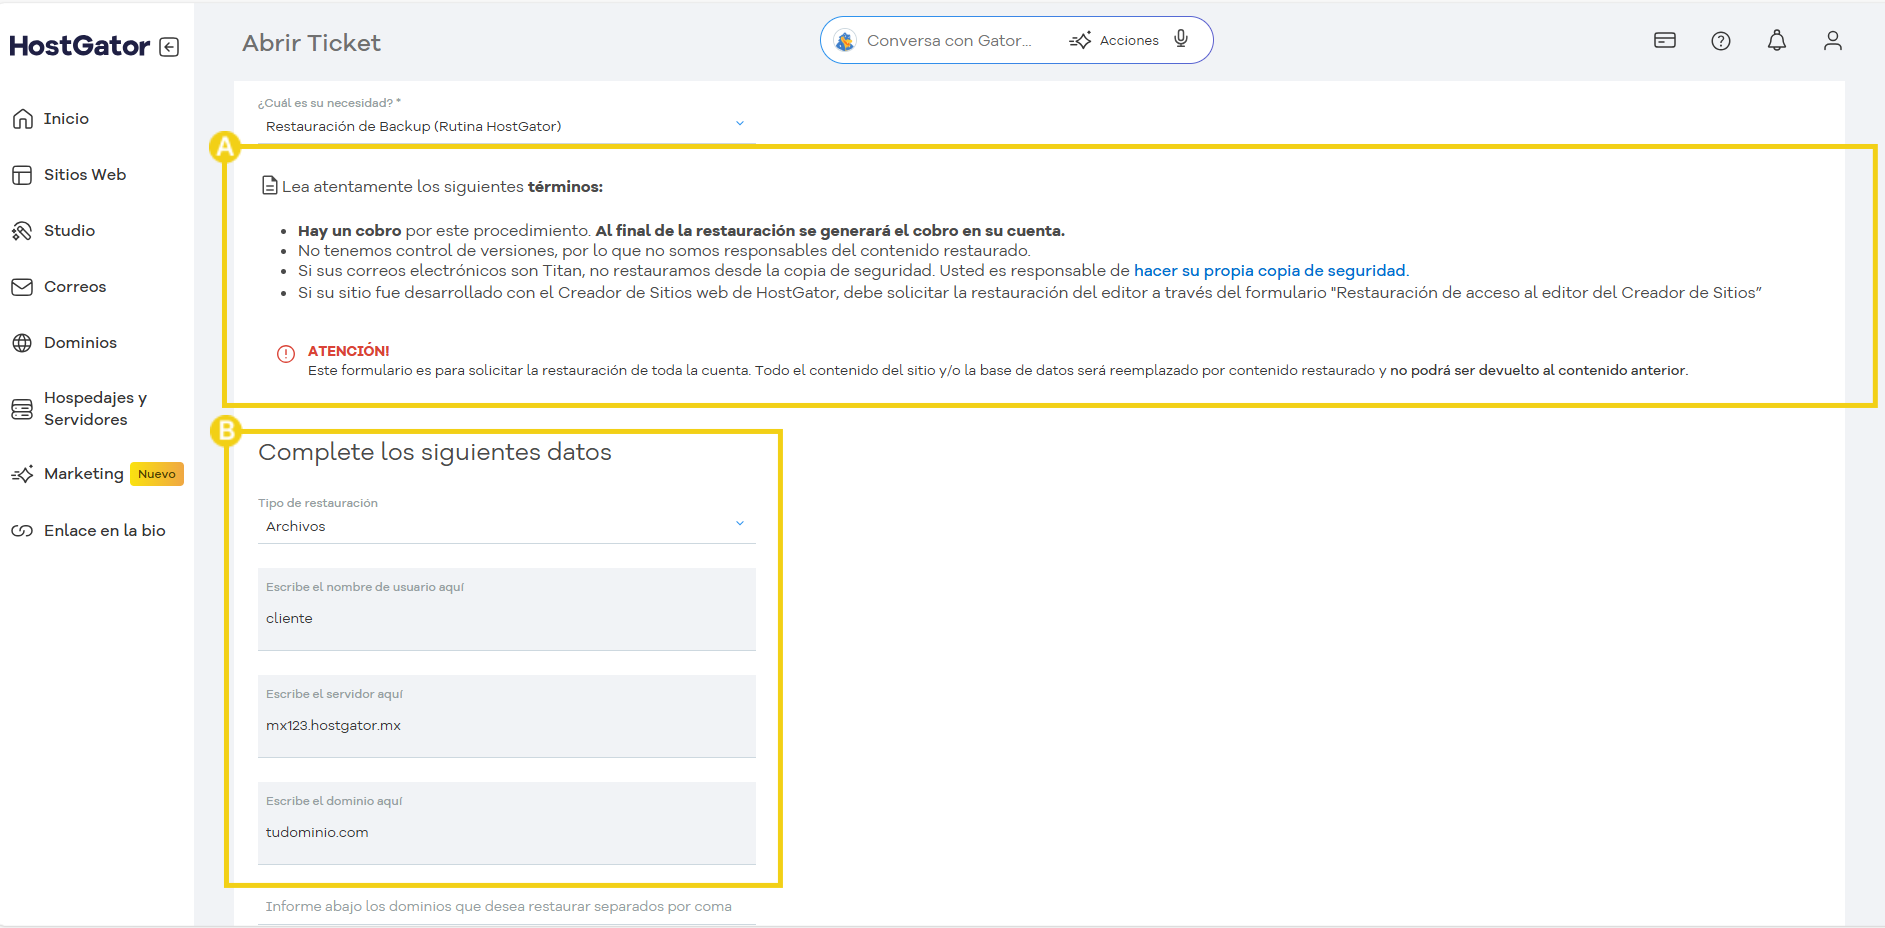
Task: Open Dominios via the globe icon
Action: 23,342
